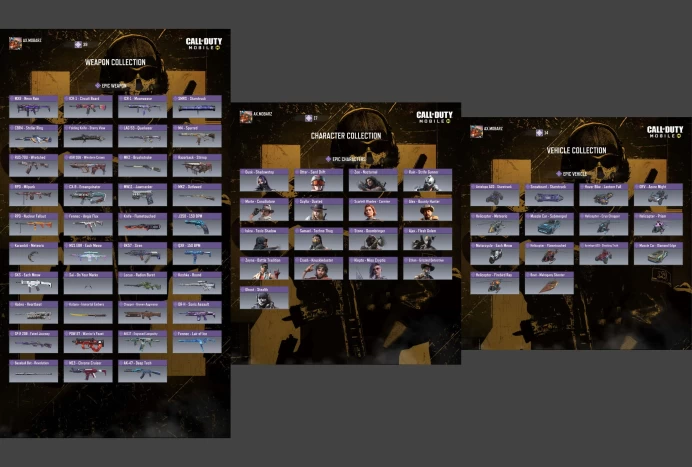Viewport: 692px width, 467px height.
Task: Click the Epic Characters diamond icon
Action: pyautogui.click(x=328, y=159)
